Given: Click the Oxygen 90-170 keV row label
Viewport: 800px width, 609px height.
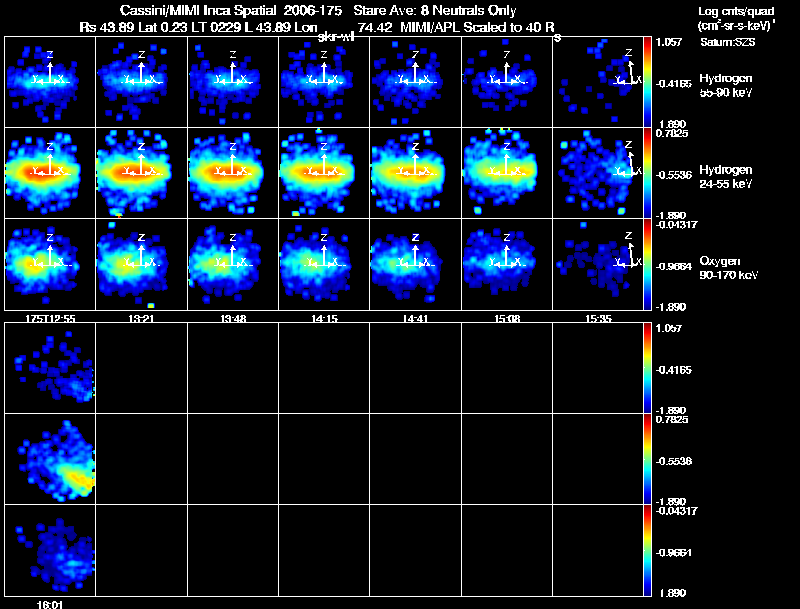Looking at the screenshot, I should 728,268.
